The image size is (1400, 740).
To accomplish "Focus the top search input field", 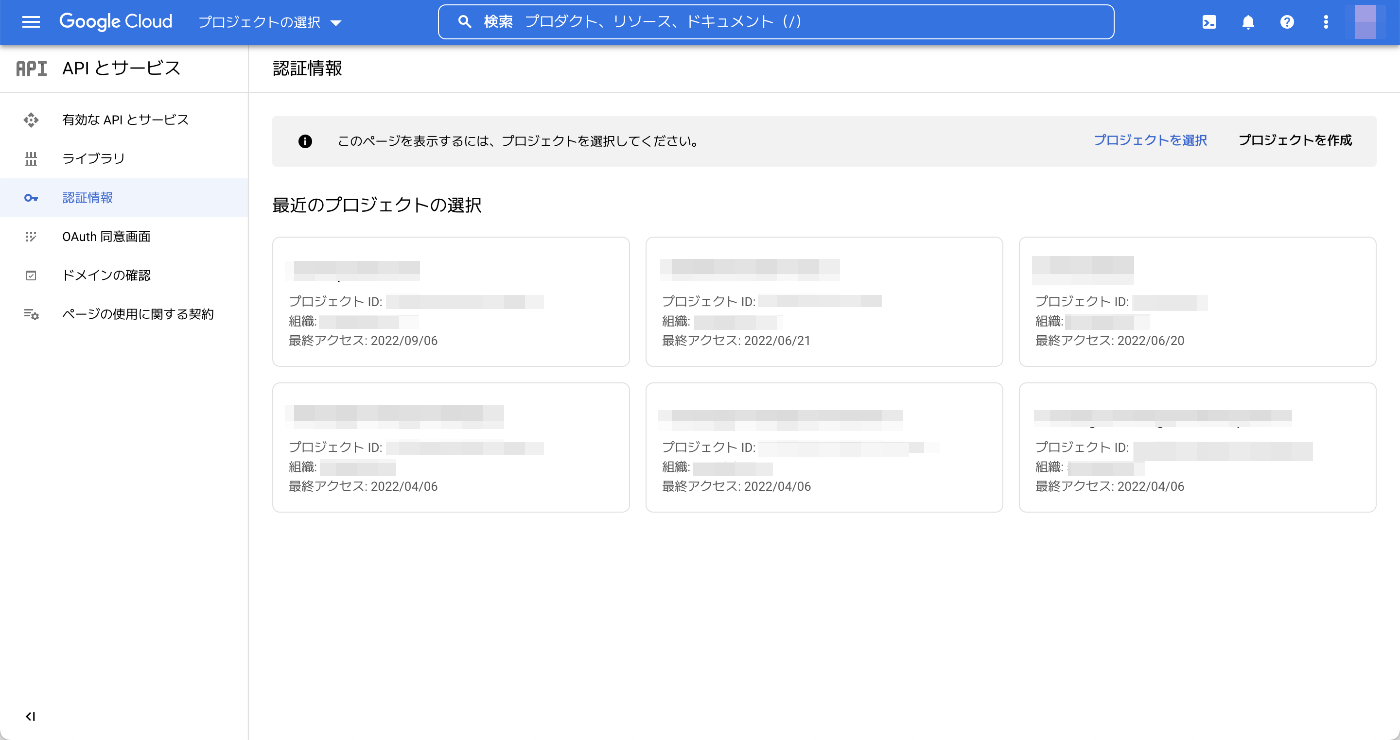I will pyautogui.click(x=776, y=22).
